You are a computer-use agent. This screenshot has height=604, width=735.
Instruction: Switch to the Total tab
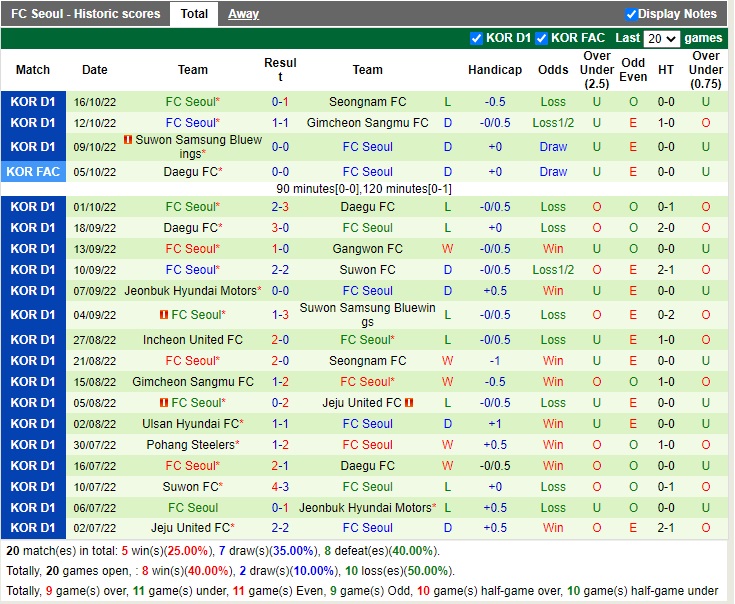pyautogui.click(x=194, y=14)
